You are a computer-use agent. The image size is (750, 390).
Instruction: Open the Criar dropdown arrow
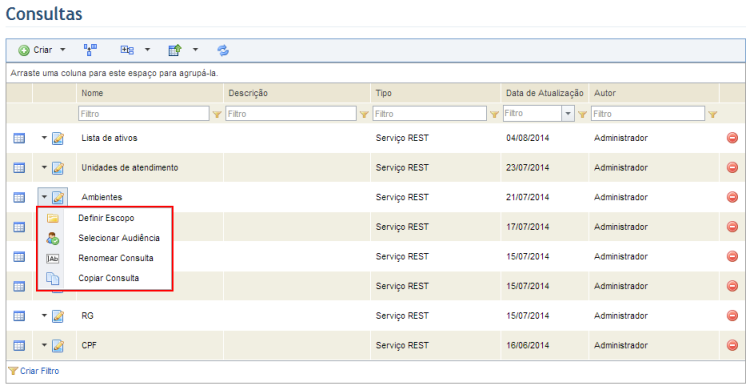tap(63, 50)
